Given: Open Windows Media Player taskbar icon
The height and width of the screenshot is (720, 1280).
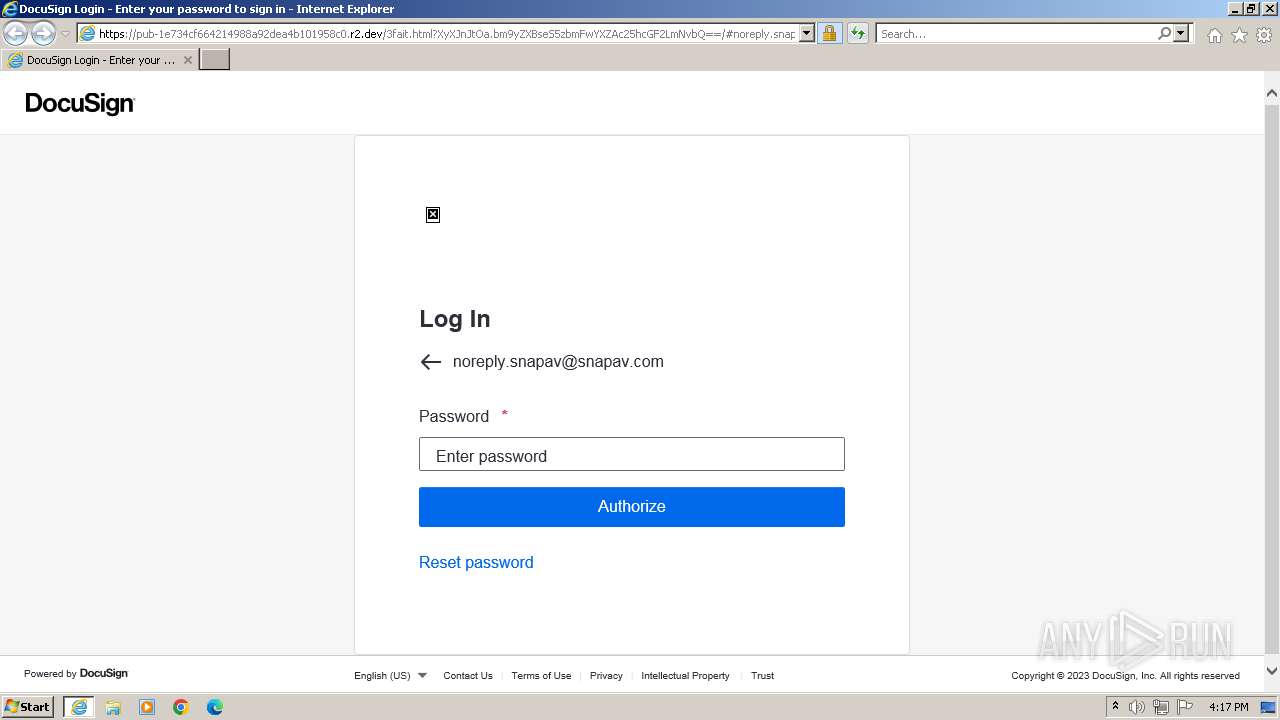Looking at the screenshot, I should pos(147,707).
